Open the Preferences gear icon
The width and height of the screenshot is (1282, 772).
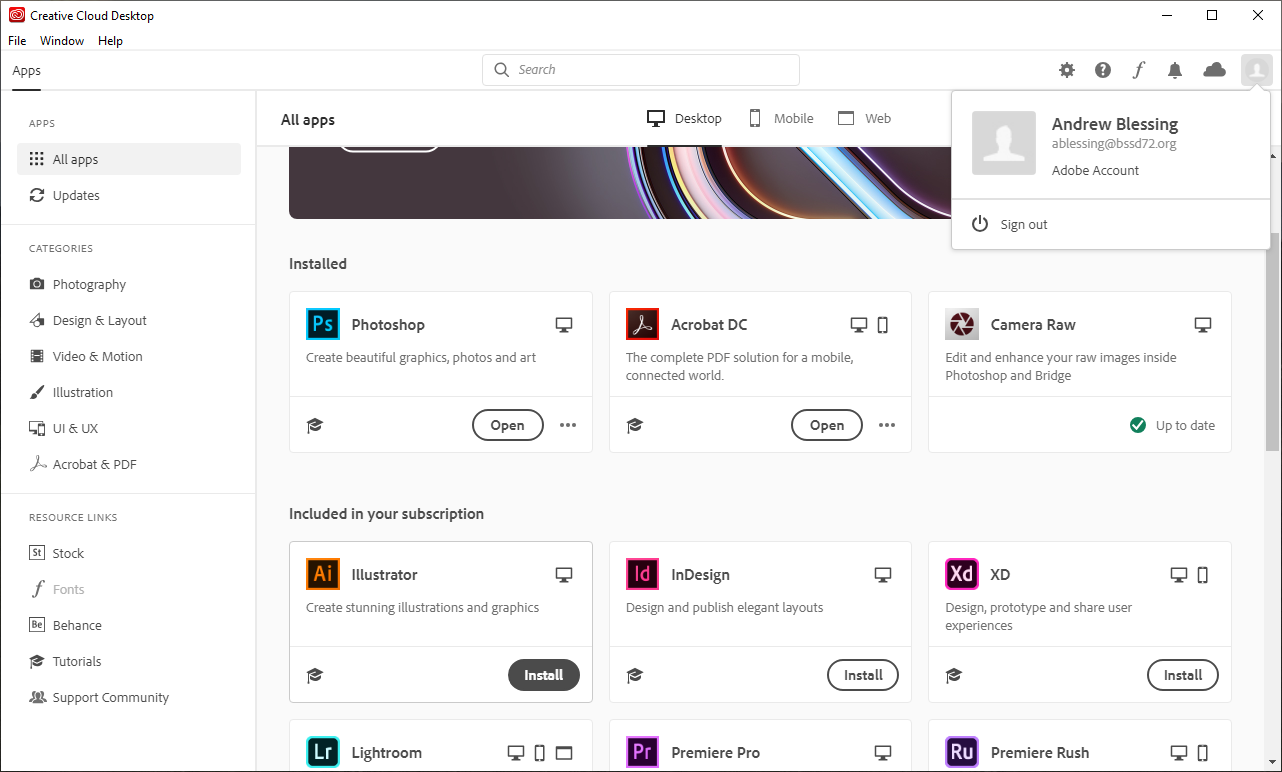(1067, 70)
